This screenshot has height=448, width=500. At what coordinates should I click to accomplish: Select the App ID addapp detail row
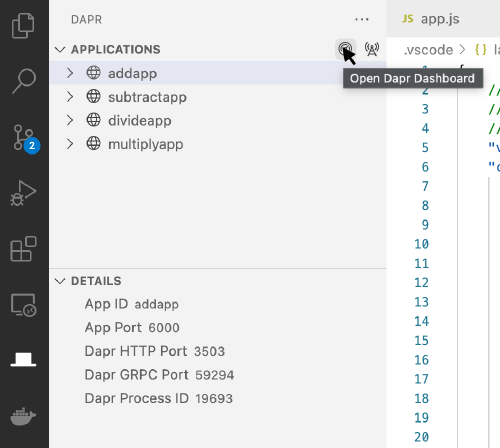point(218,304)
